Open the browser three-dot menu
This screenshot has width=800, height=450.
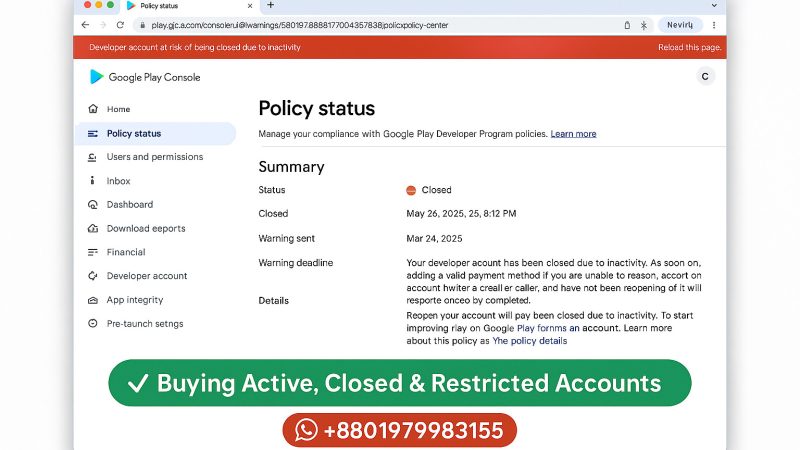coord(714,25)
